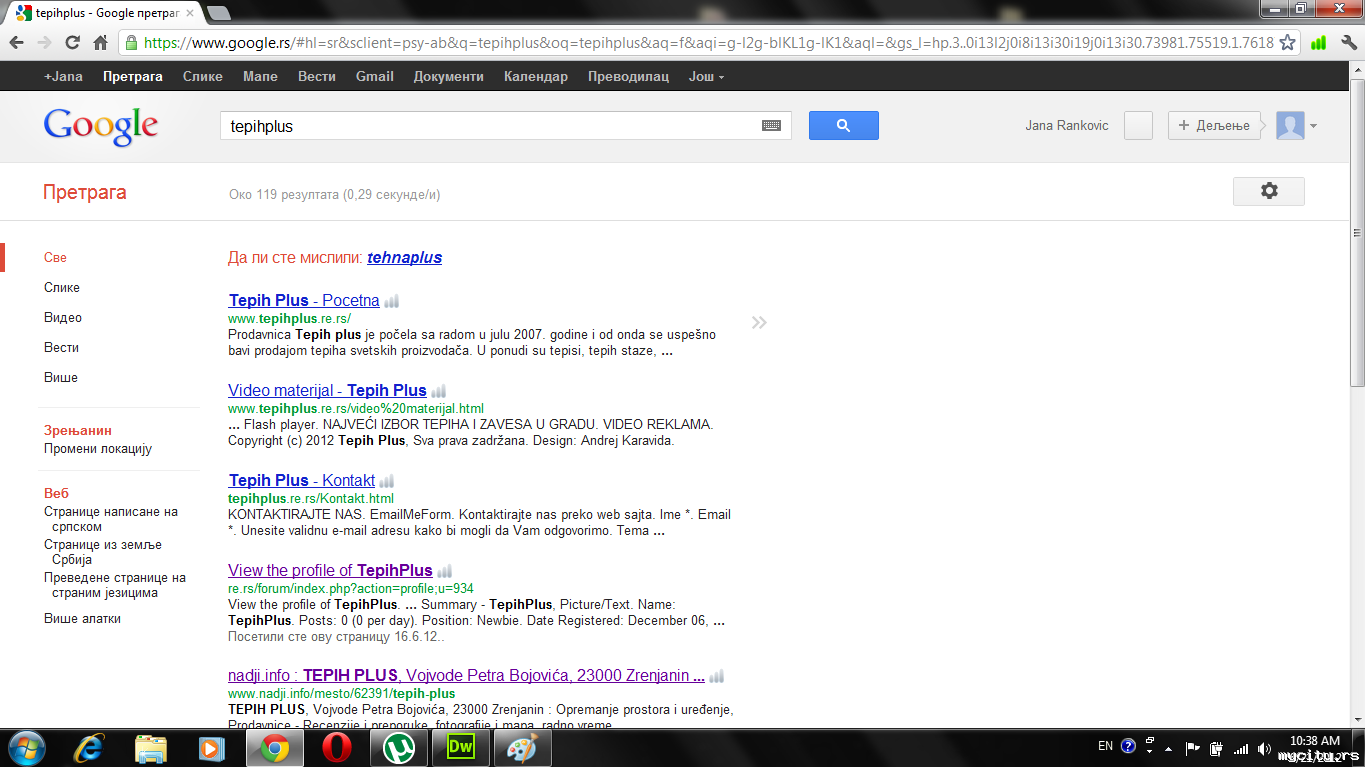The height and width of the screenshot is (767, 1365).
Task: Open Мапе in the top Google bar
Action: [260, 76]
